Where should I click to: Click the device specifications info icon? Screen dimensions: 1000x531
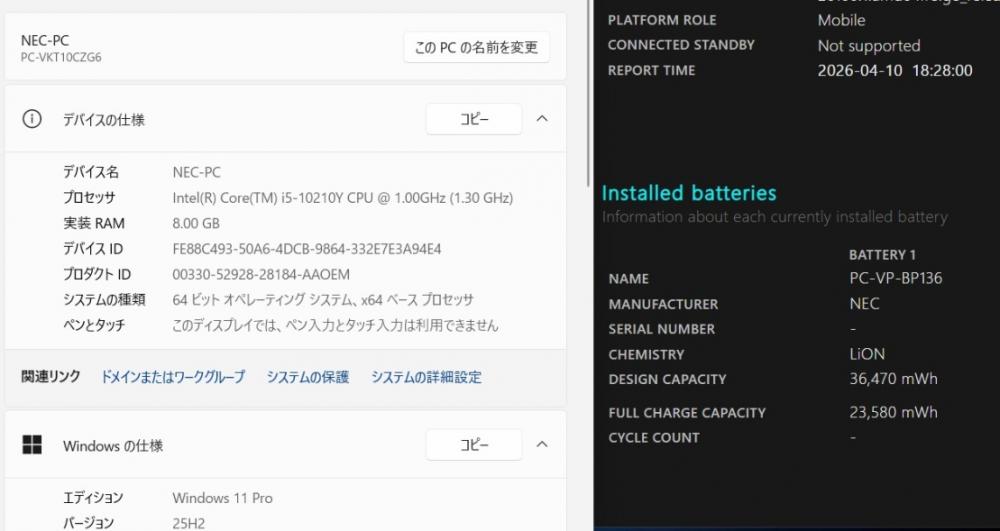click(32, 119)
